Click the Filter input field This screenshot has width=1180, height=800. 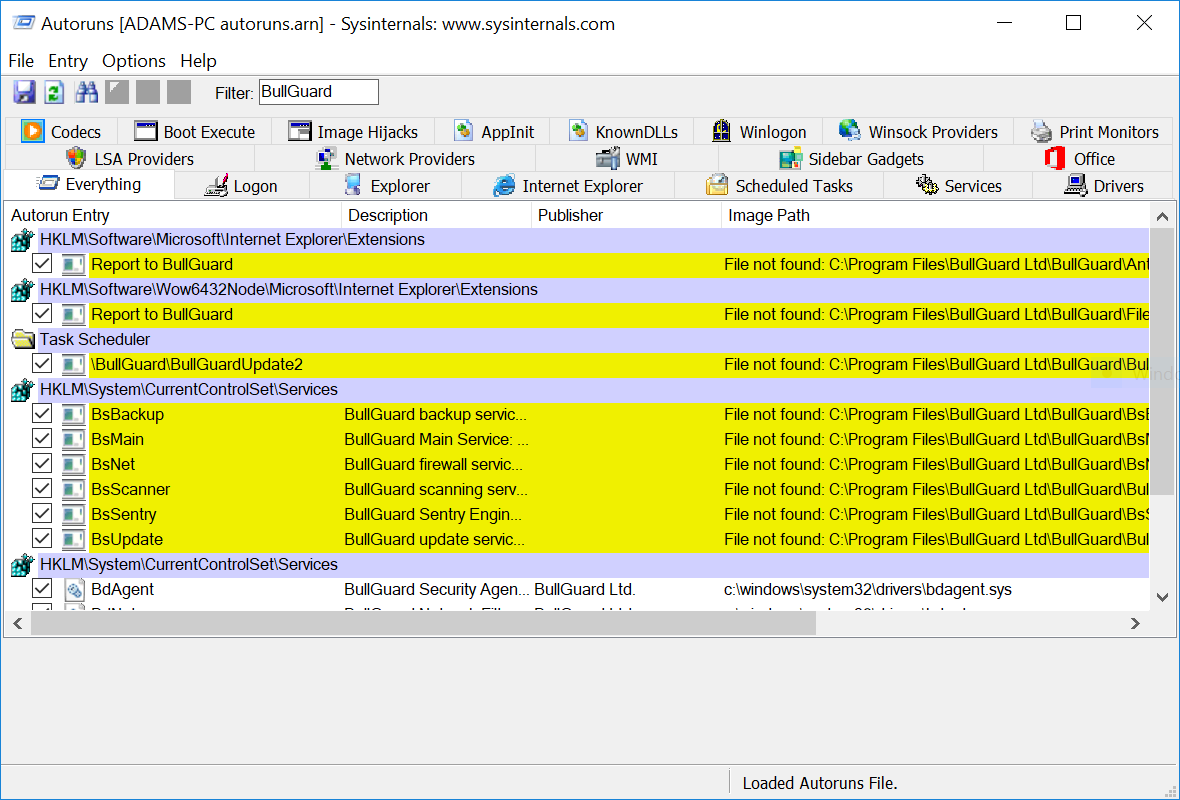click(x=318, y=92)
